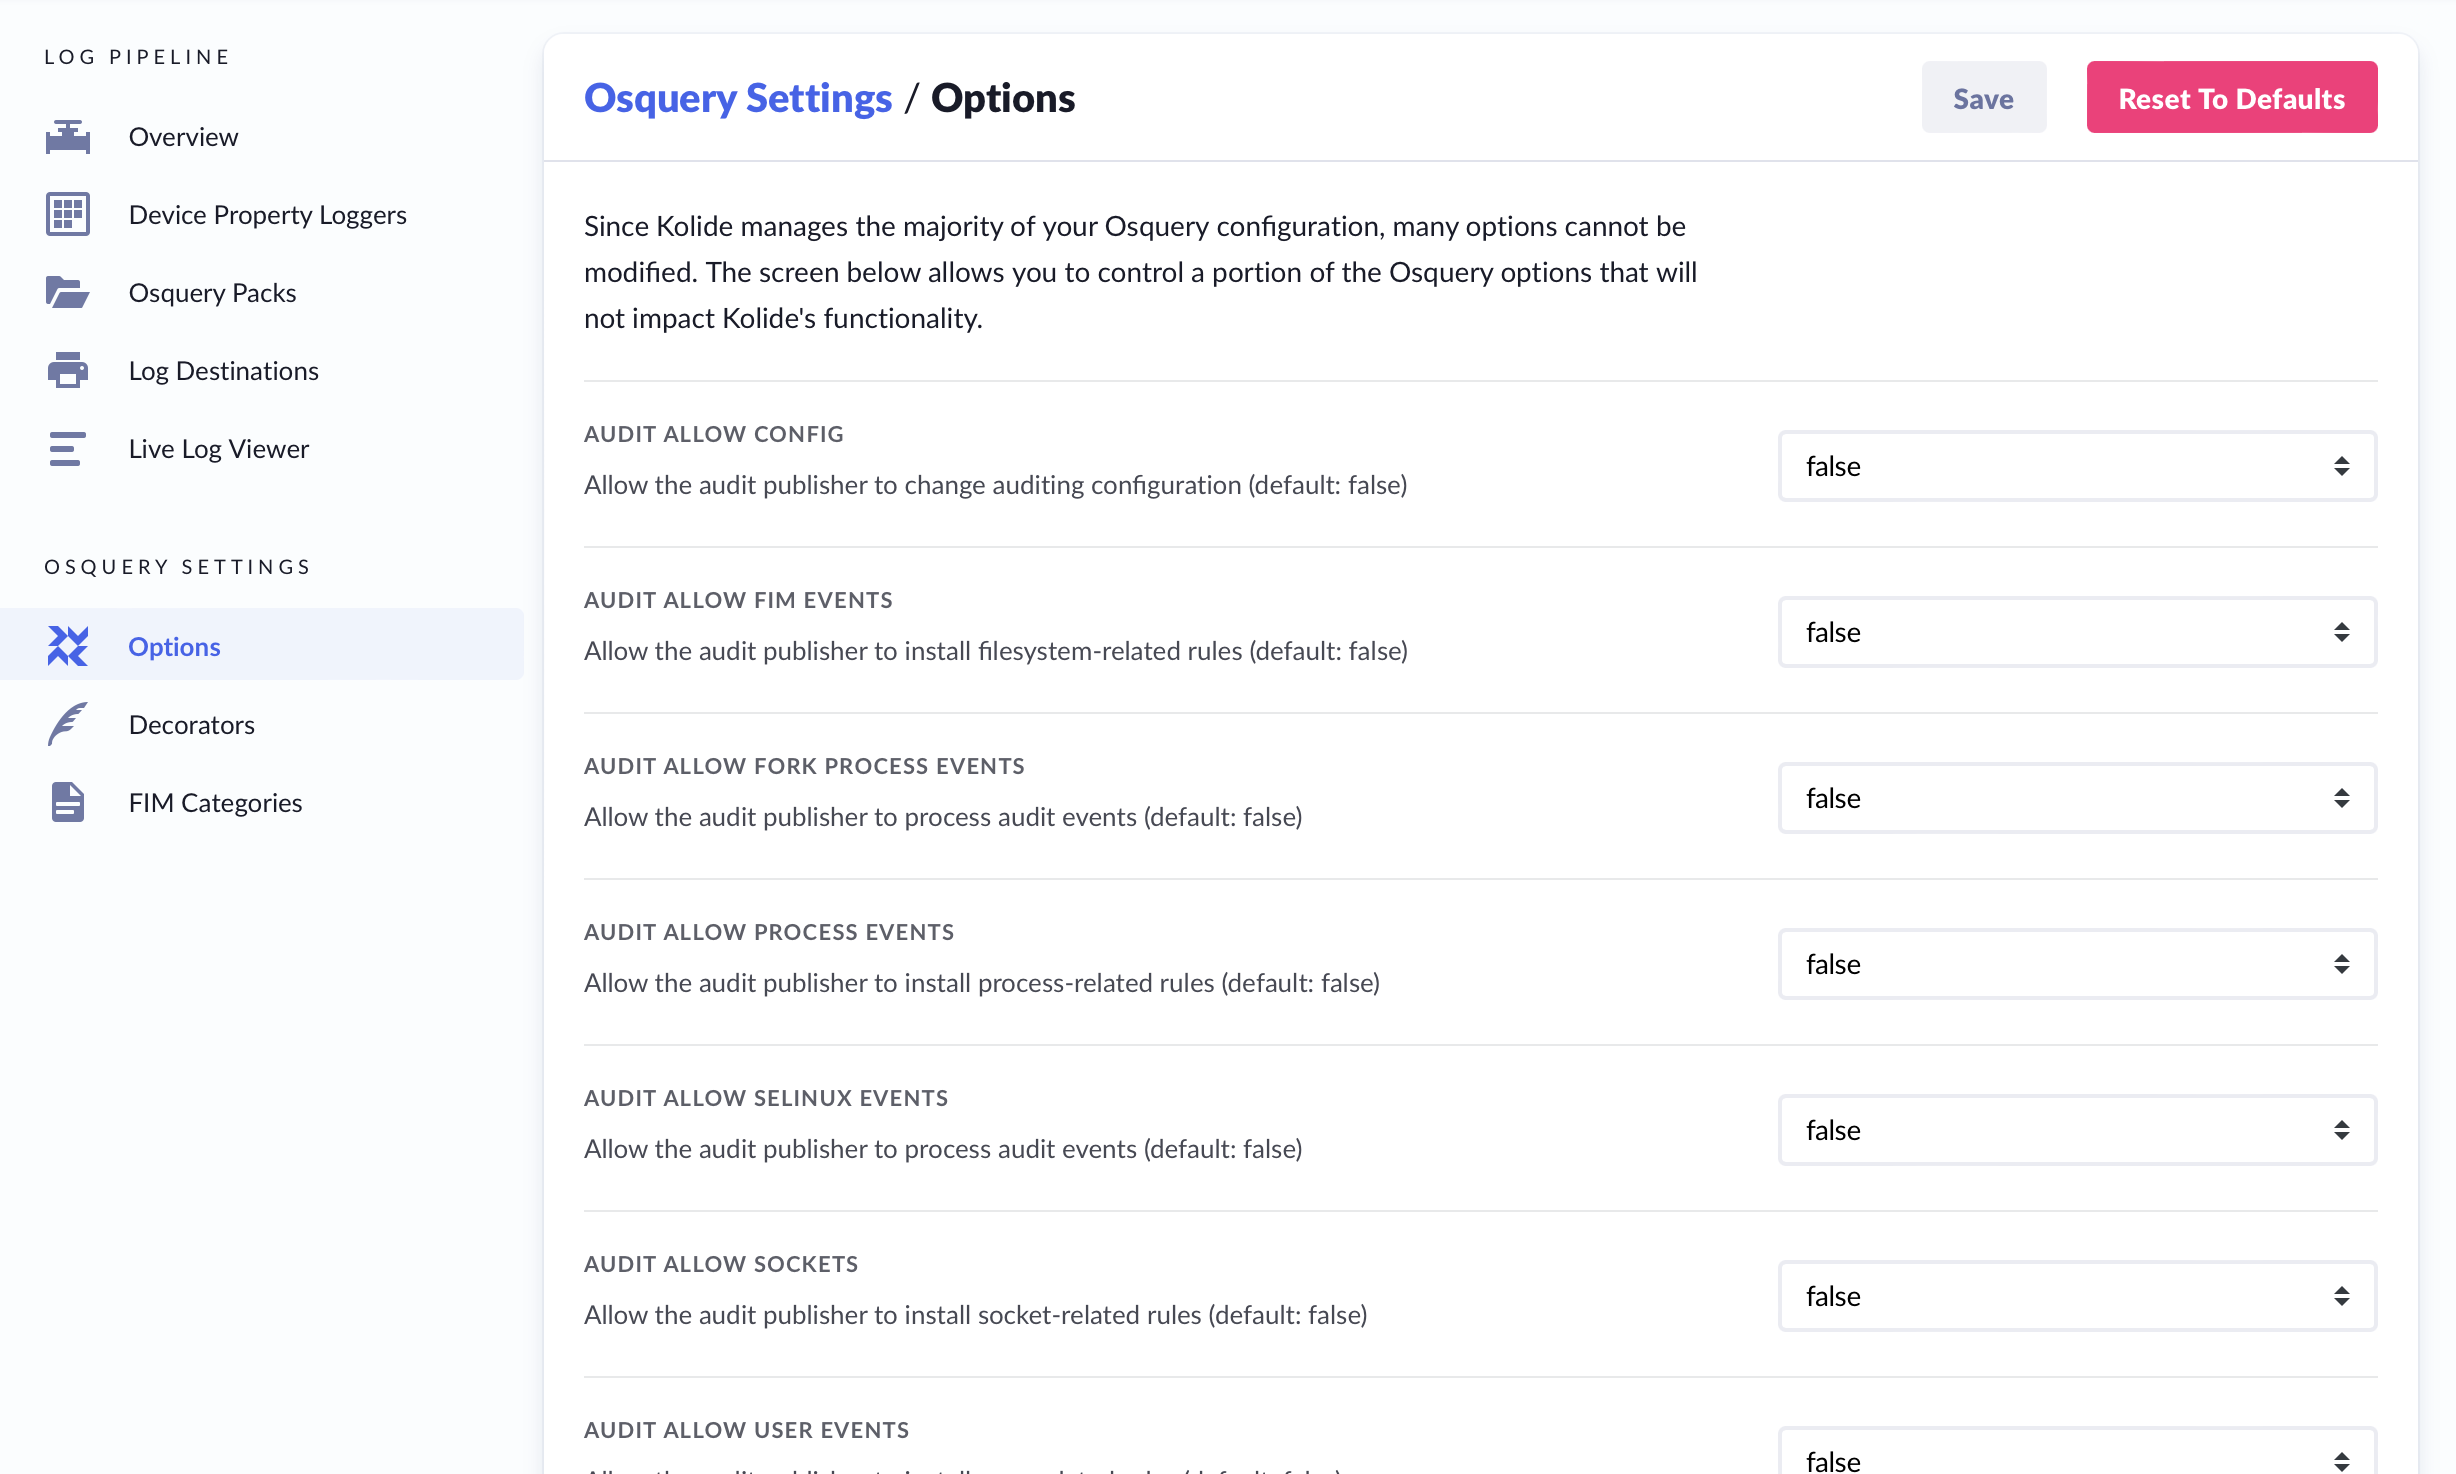Click the Log Destinations printer icon
Image resolution: width=2456 pixels, height=1474 pixels.
click(67, 371)
